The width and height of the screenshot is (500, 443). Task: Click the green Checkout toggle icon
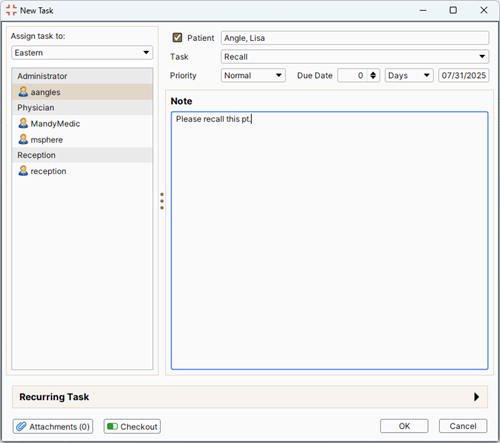coord(112,426)
